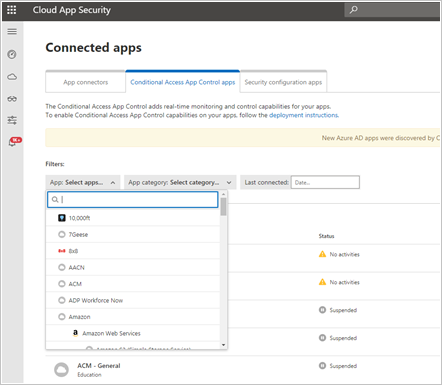Click the search magnifier in the header
This screenshot has height=385, width=442.
tap(354, 10)
